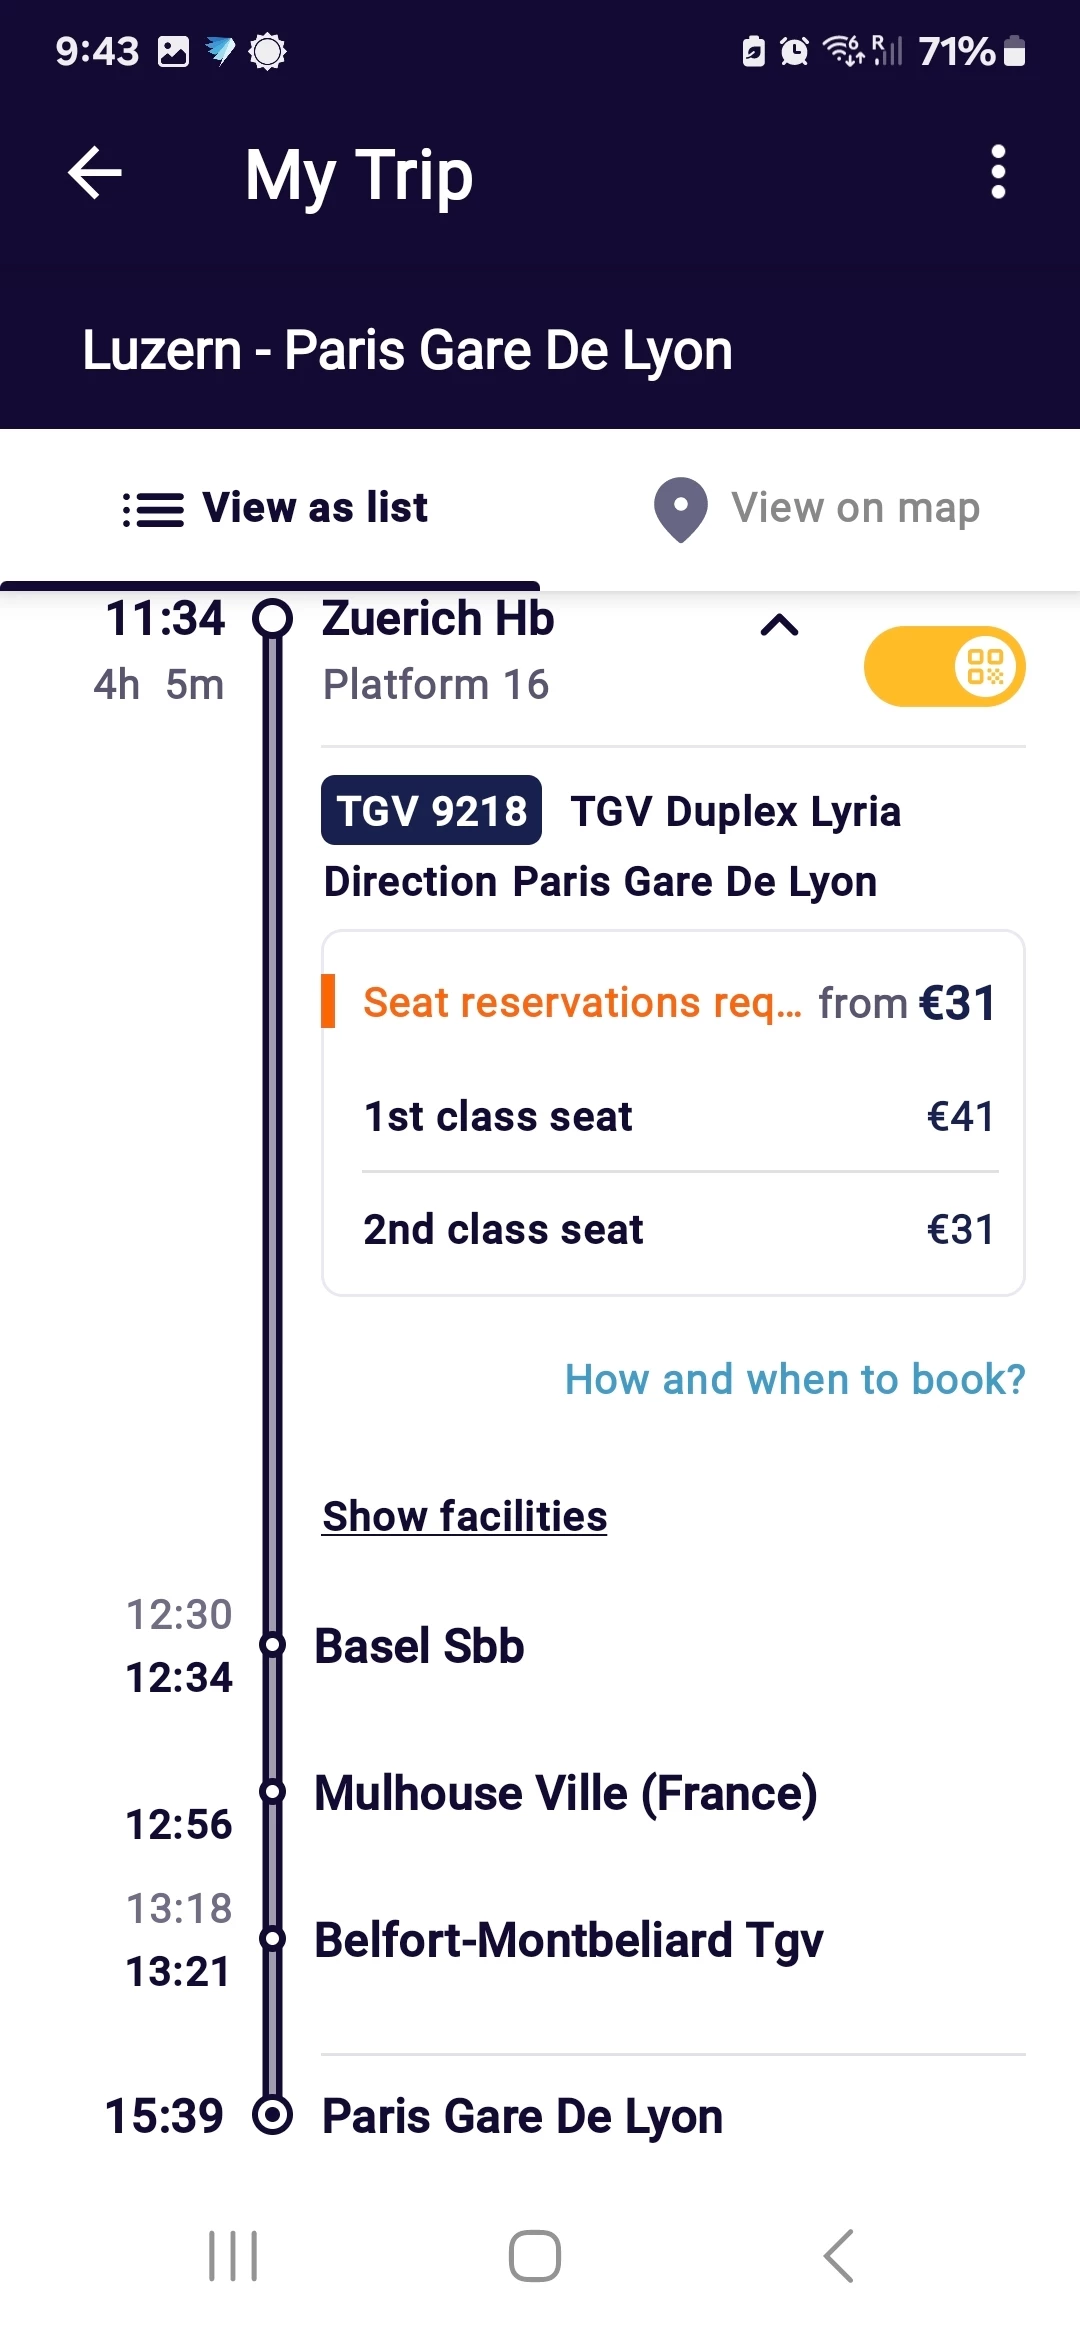Tap the Paris Gare De Lyon arrival stop
Screen dimensions: 1080x2340
pos(521,2117)
